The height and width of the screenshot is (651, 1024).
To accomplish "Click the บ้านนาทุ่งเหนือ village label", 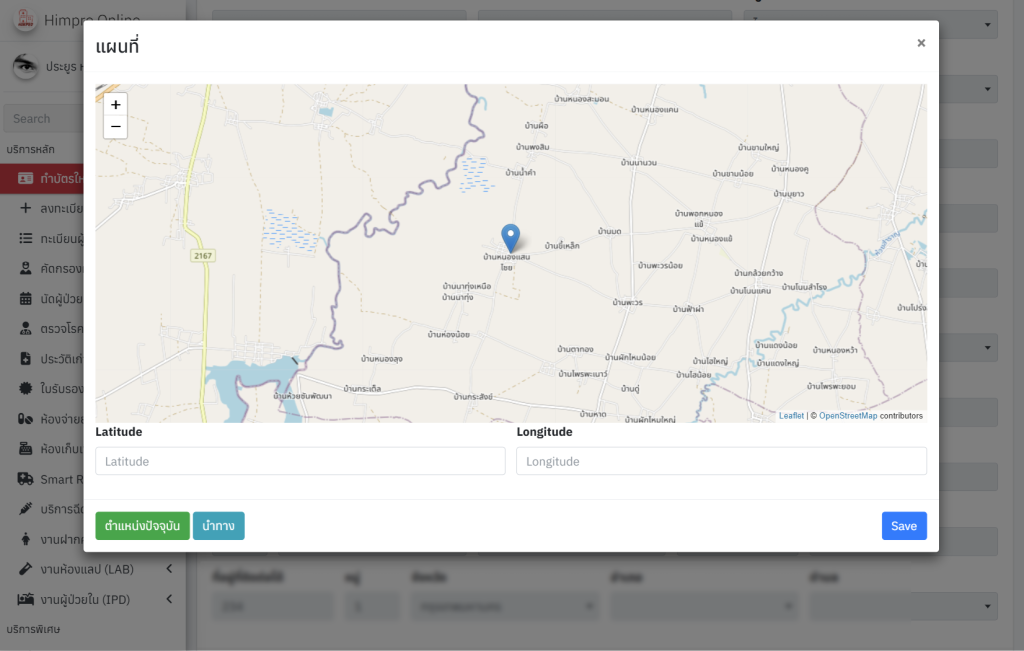I will 466,286.
